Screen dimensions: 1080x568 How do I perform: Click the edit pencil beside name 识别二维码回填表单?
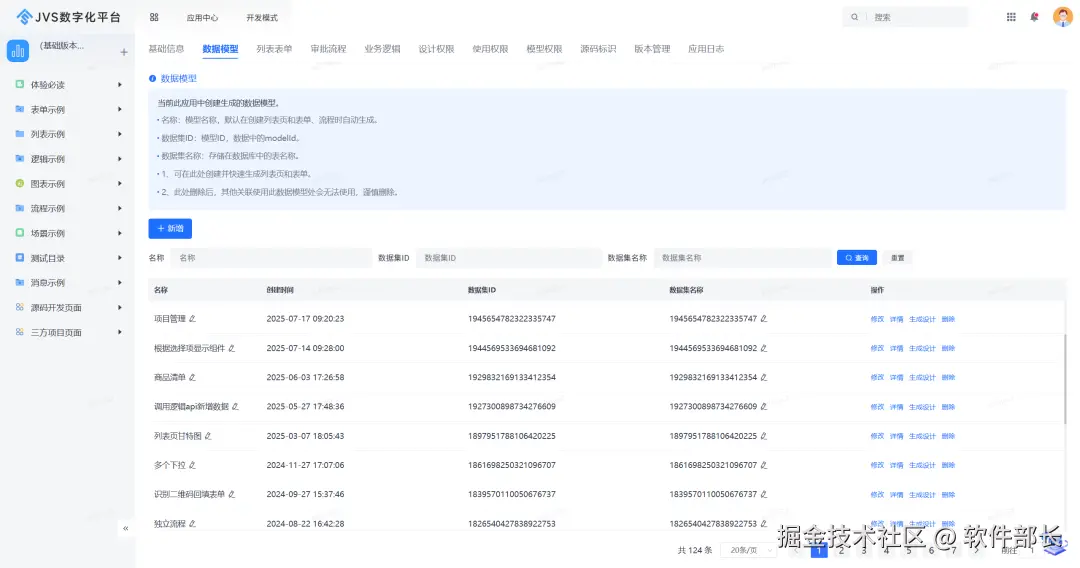231,494
